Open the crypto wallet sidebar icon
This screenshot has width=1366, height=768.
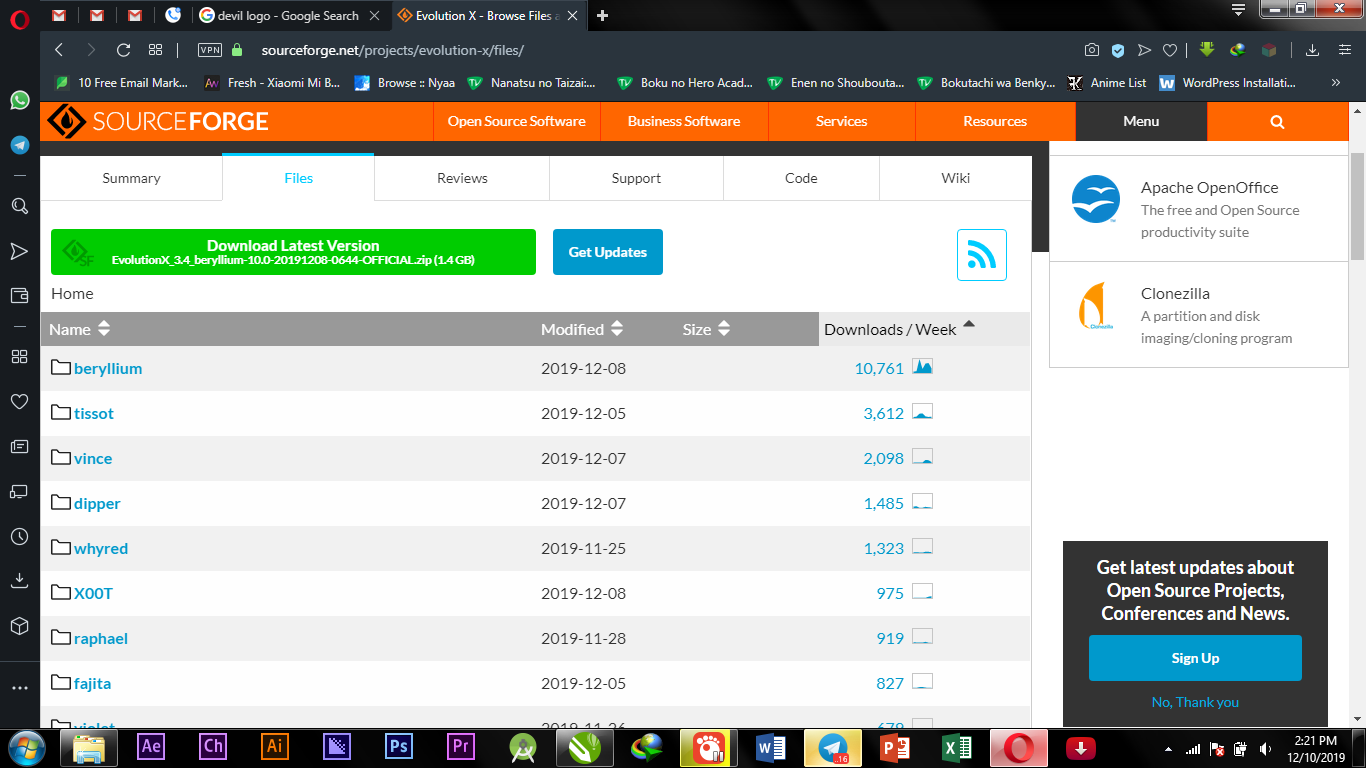(19, 296)
